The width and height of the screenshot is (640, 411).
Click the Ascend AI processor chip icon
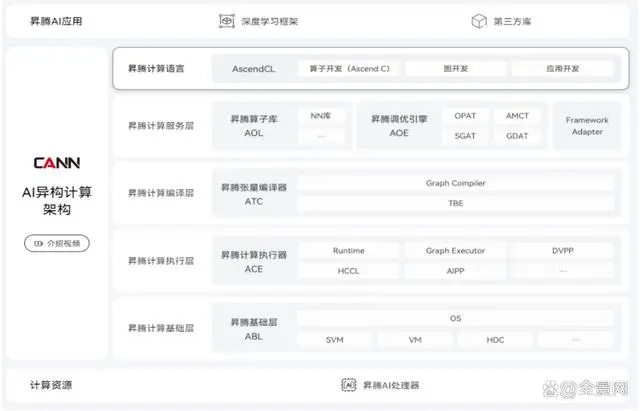click(349, 385)
